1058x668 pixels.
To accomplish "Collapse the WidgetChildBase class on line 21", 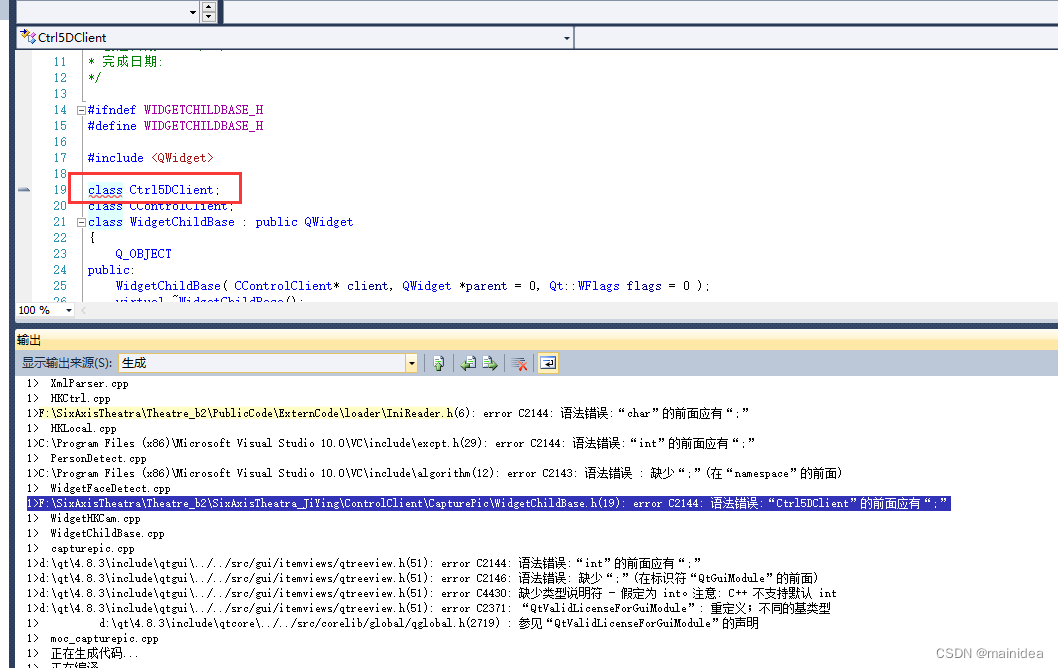I will pos(80,221).
